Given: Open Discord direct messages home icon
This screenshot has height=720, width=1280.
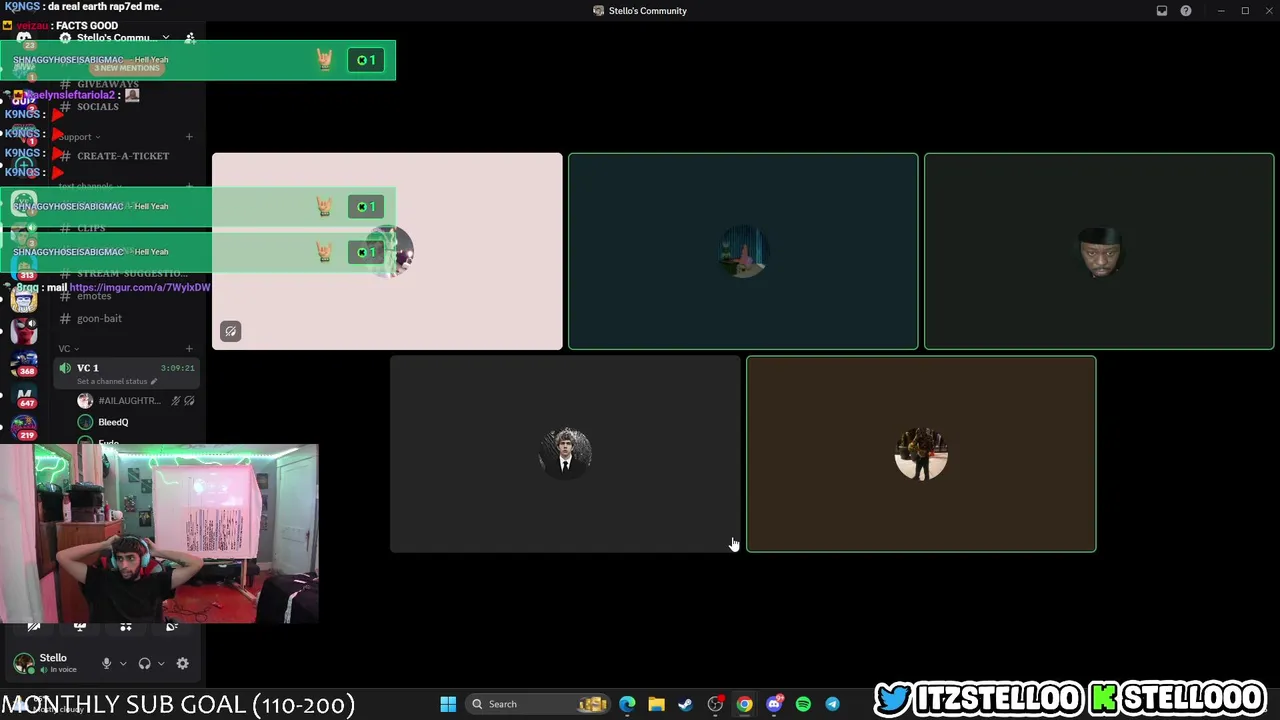Looking at the screenshot, I should [24, 38].
